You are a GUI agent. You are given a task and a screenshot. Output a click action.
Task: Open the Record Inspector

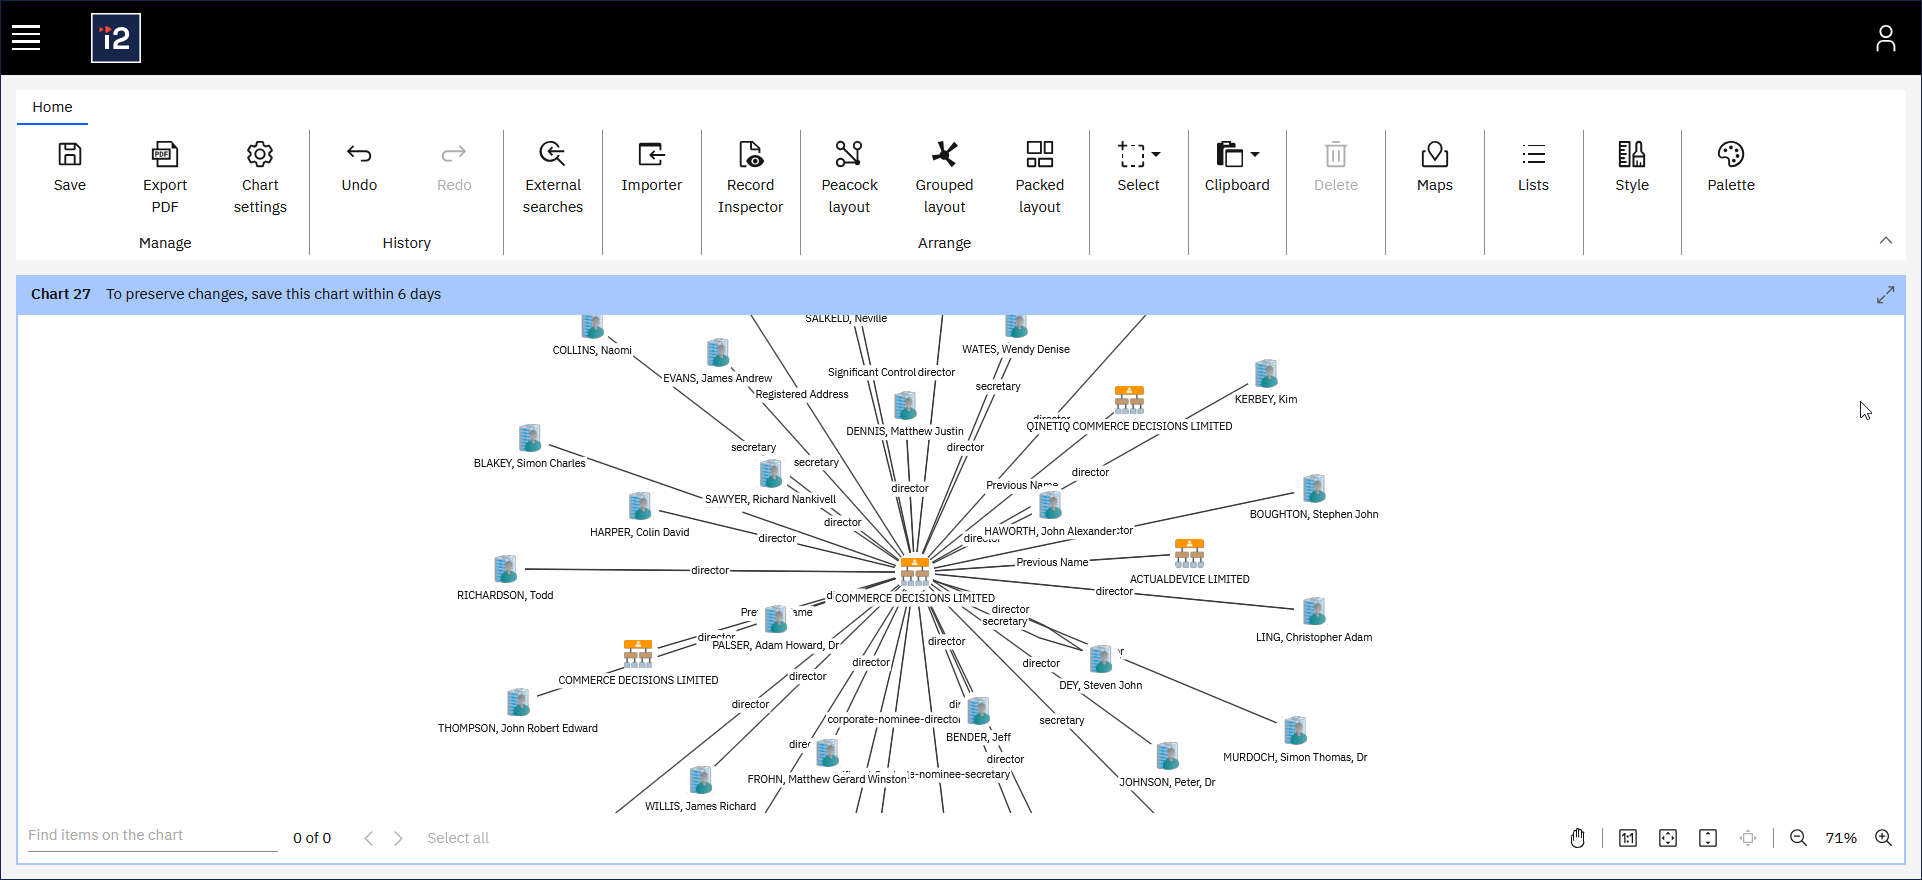point(751,178)
